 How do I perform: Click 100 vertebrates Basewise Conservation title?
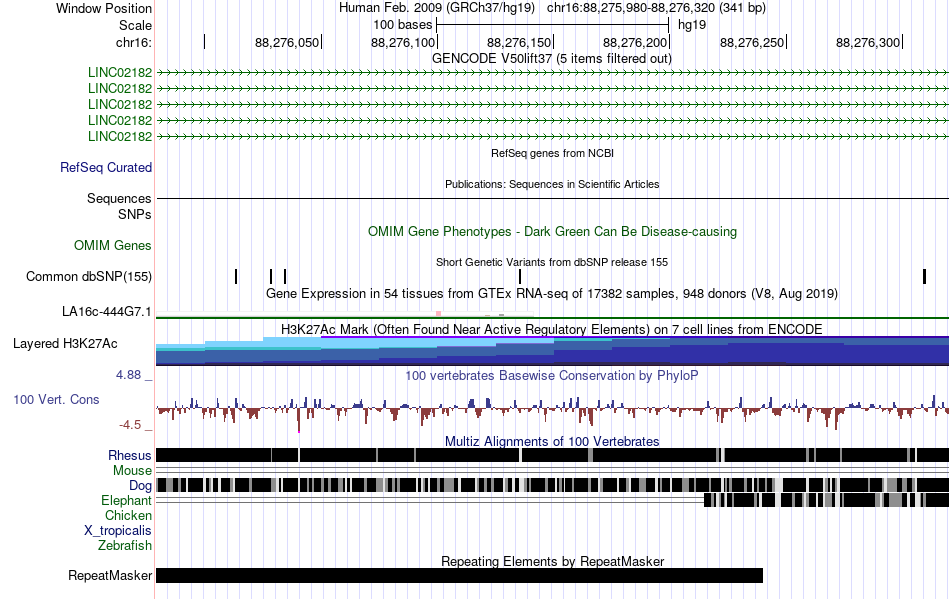coord(552,376)
